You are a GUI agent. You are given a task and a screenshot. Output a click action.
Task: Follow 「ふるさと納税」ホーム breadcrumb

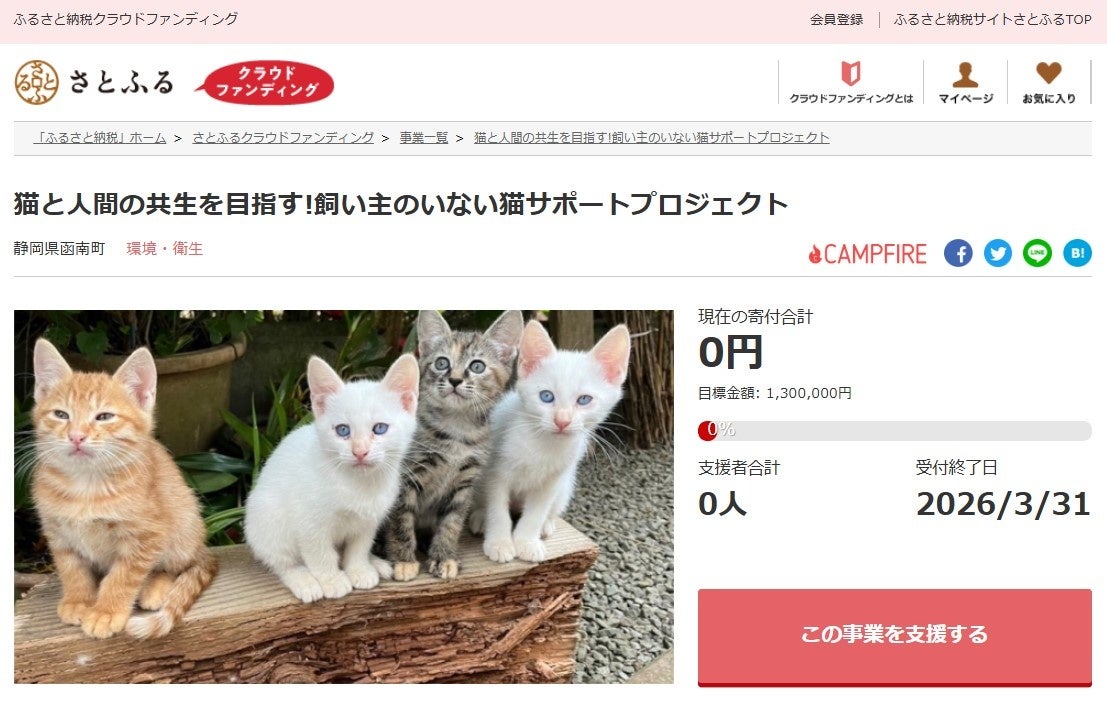click(x=100, y=138)
